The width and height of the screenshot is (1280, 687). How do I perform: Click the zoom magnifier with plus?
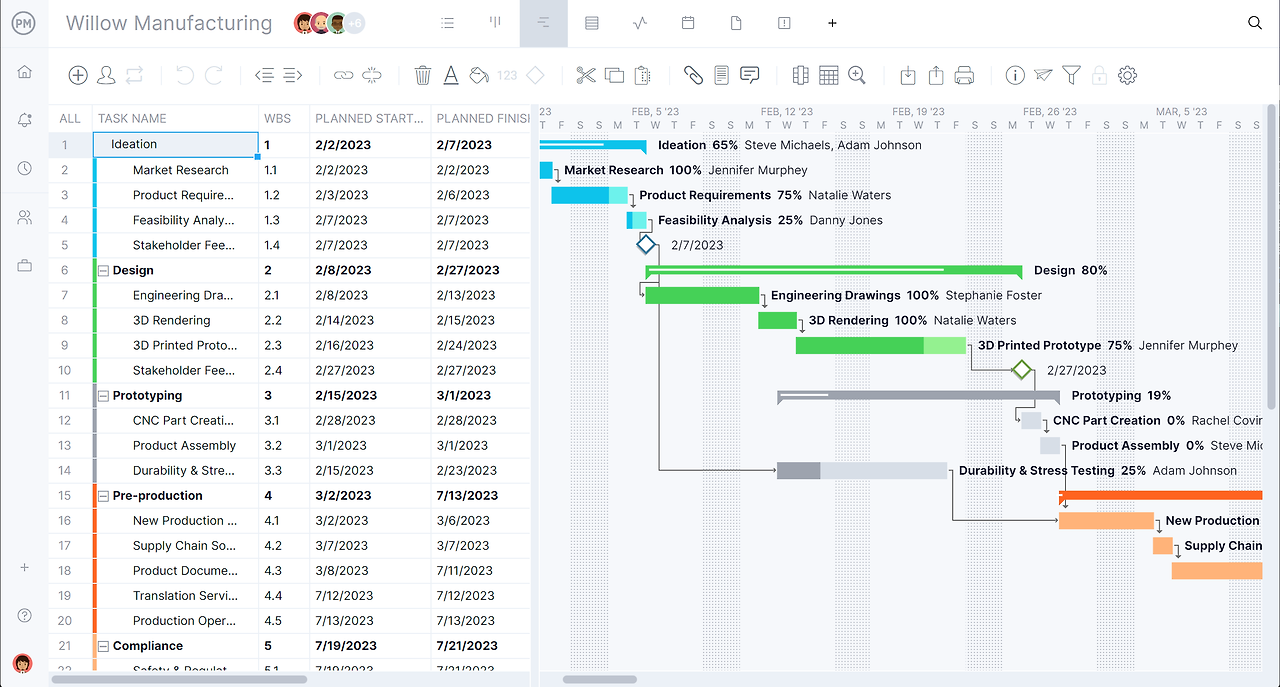(857, 75)
